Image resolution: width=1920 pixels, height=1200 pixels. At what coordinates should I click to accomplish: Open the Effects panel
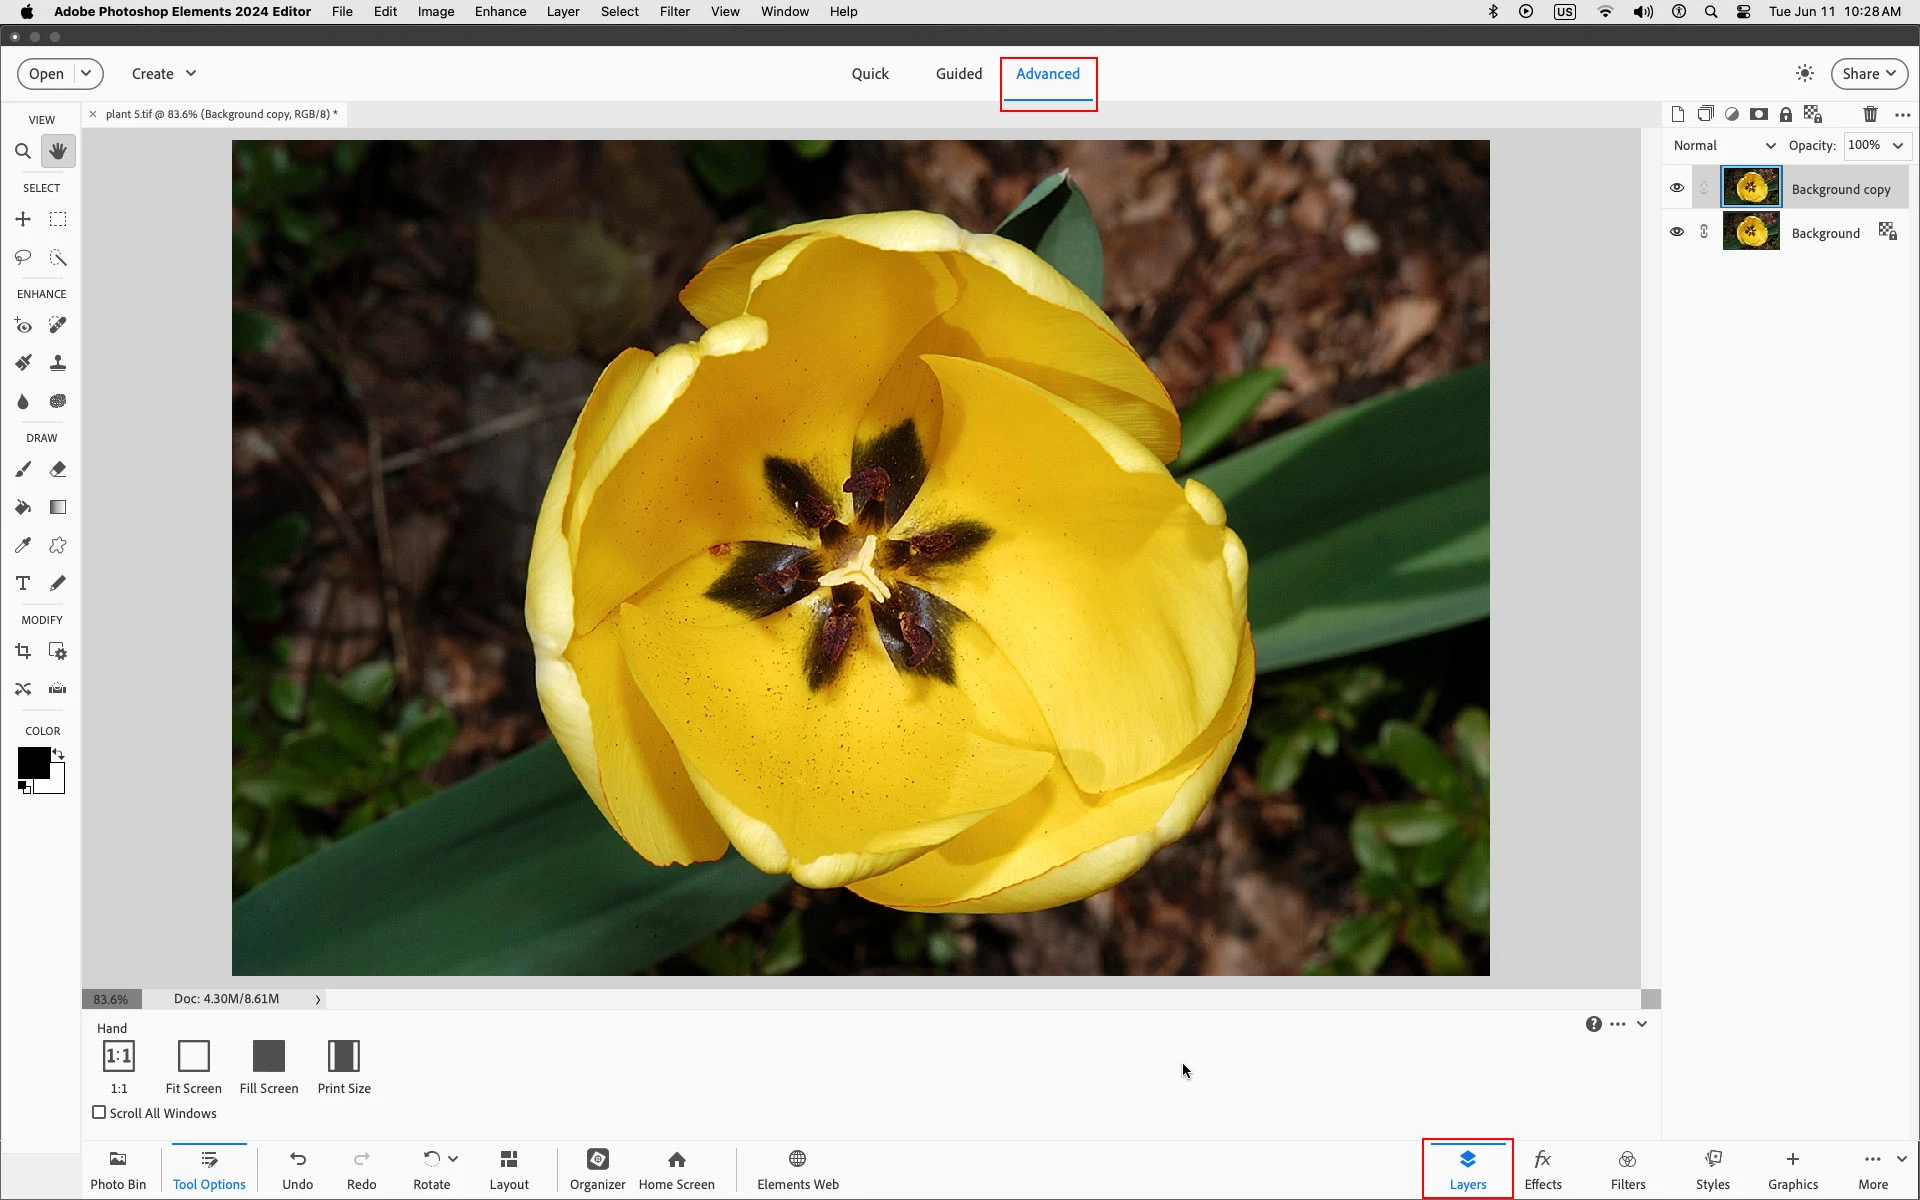coord(1542,1168)
